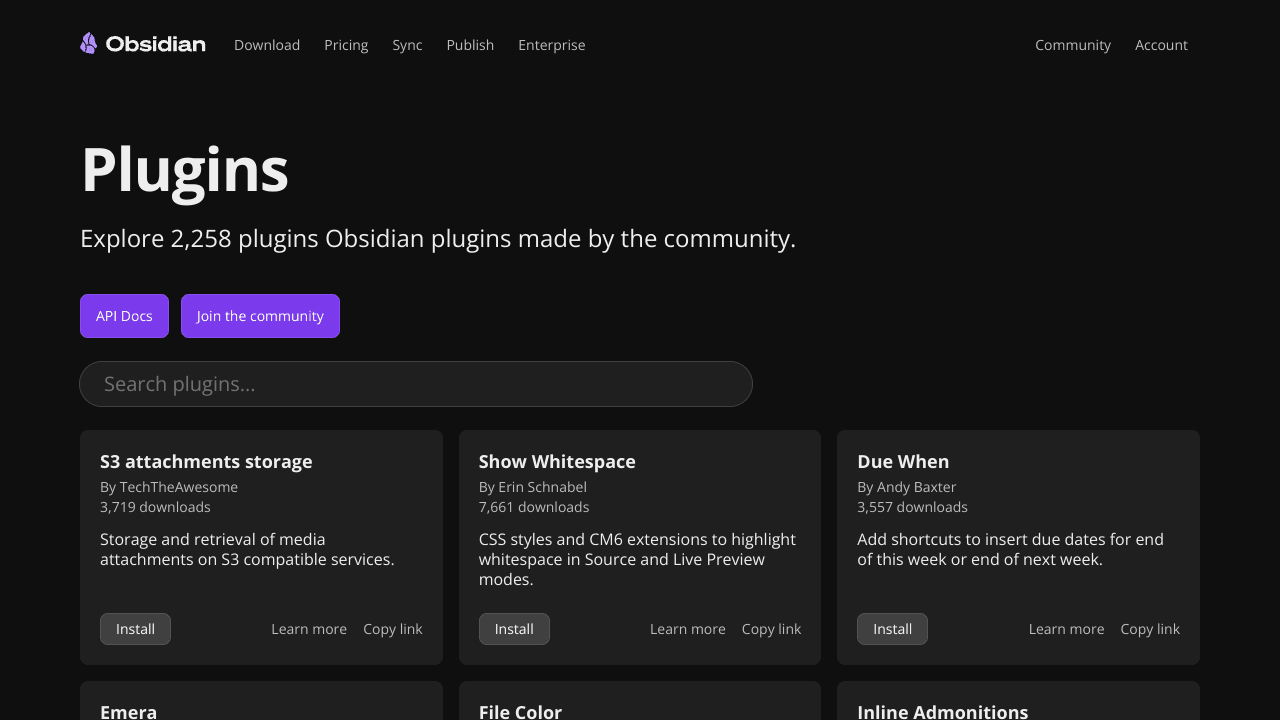This screenshot has height=720, width=1280.
Task: Open the Publish nav link
Action: point(470,45)
